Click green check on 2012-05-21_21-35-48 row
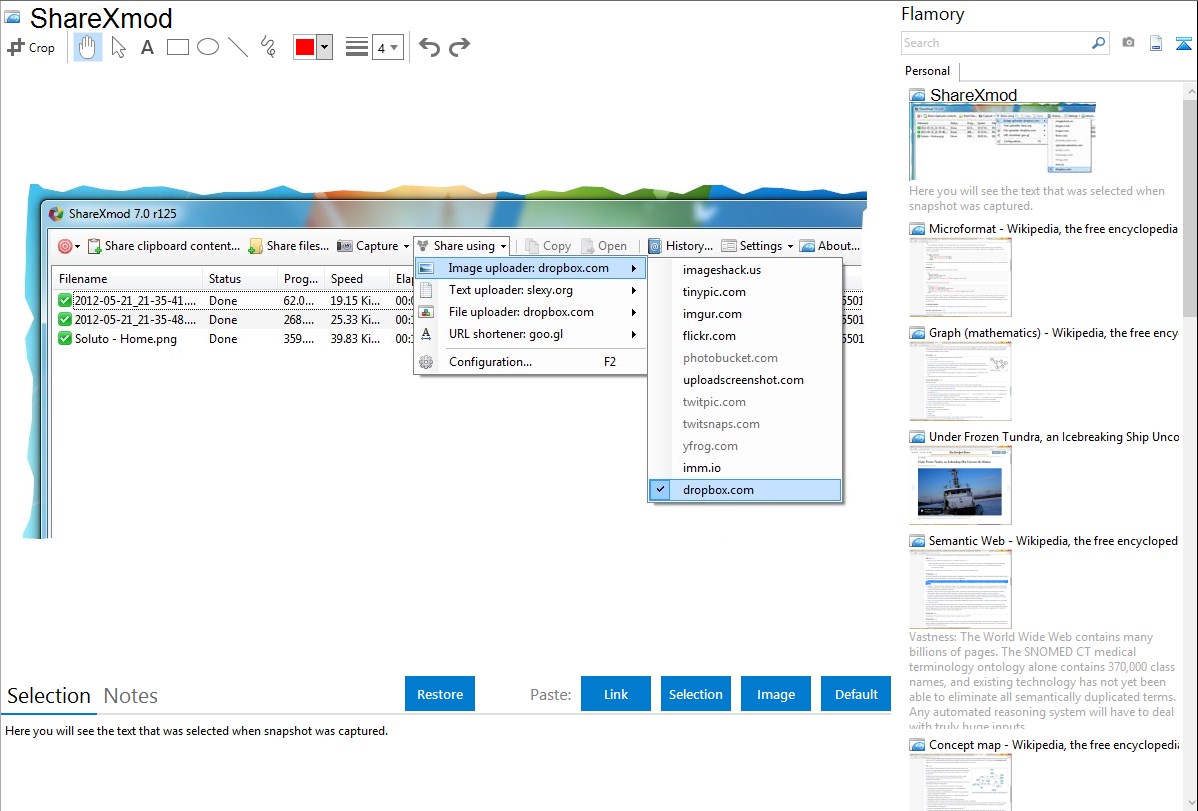 (65, 320)
